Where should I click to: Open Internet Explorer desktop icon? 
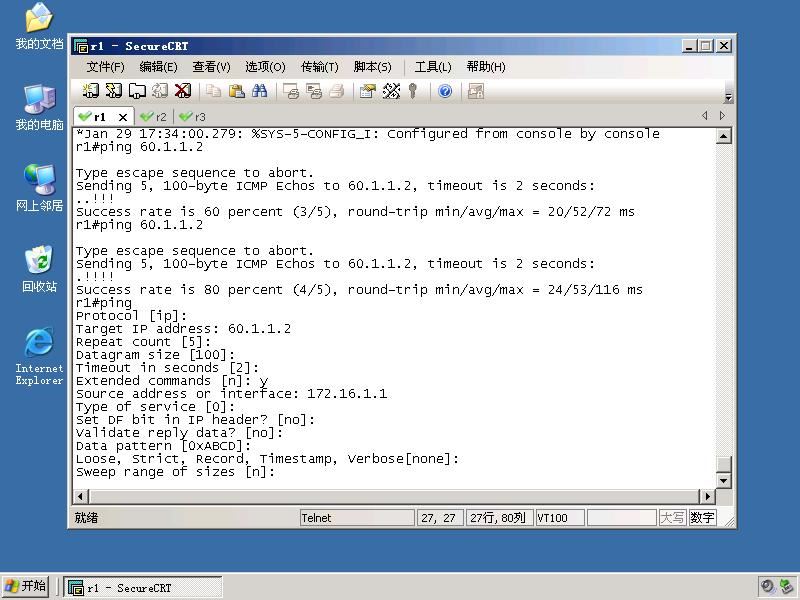pyautogui.click(x=39, y=356)
